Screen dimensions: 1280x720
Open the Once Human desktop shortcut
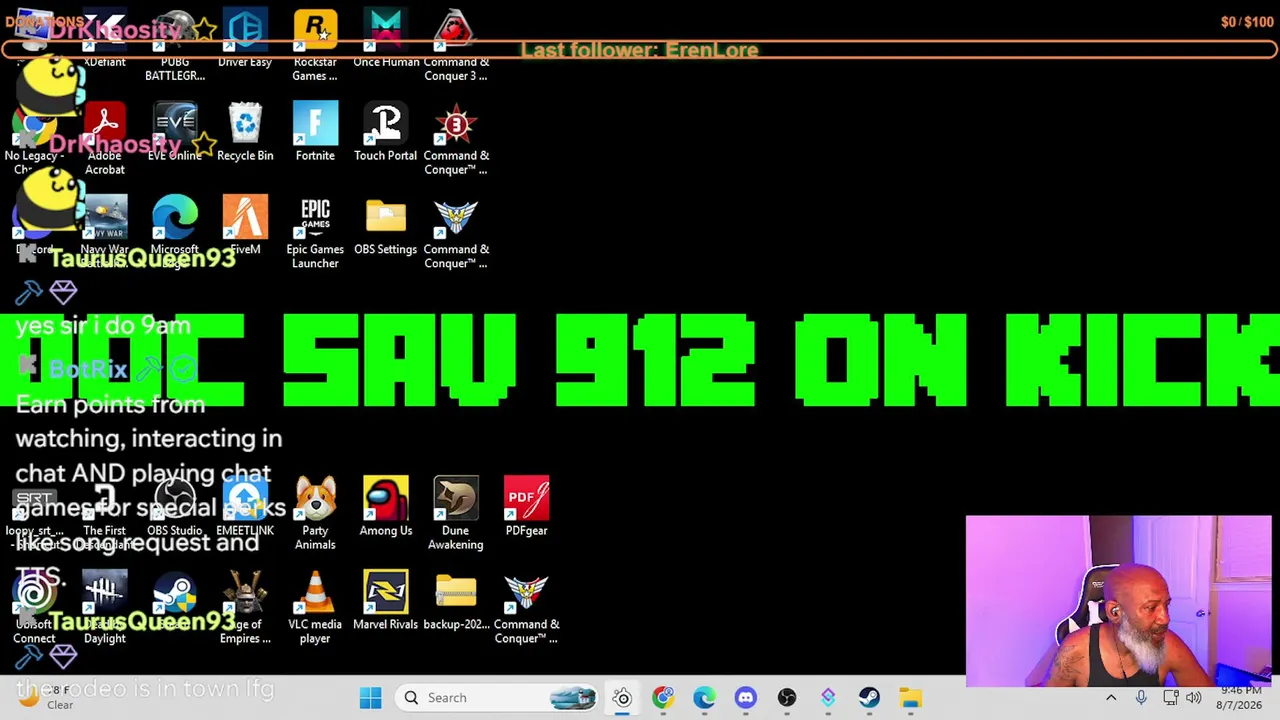tap(386, 40)
